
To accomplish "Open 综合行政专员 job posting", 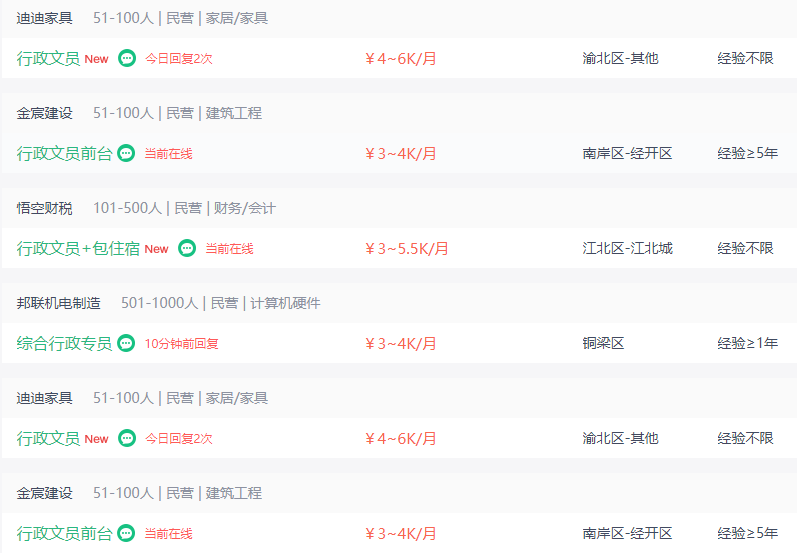I will tap(64, 343).
